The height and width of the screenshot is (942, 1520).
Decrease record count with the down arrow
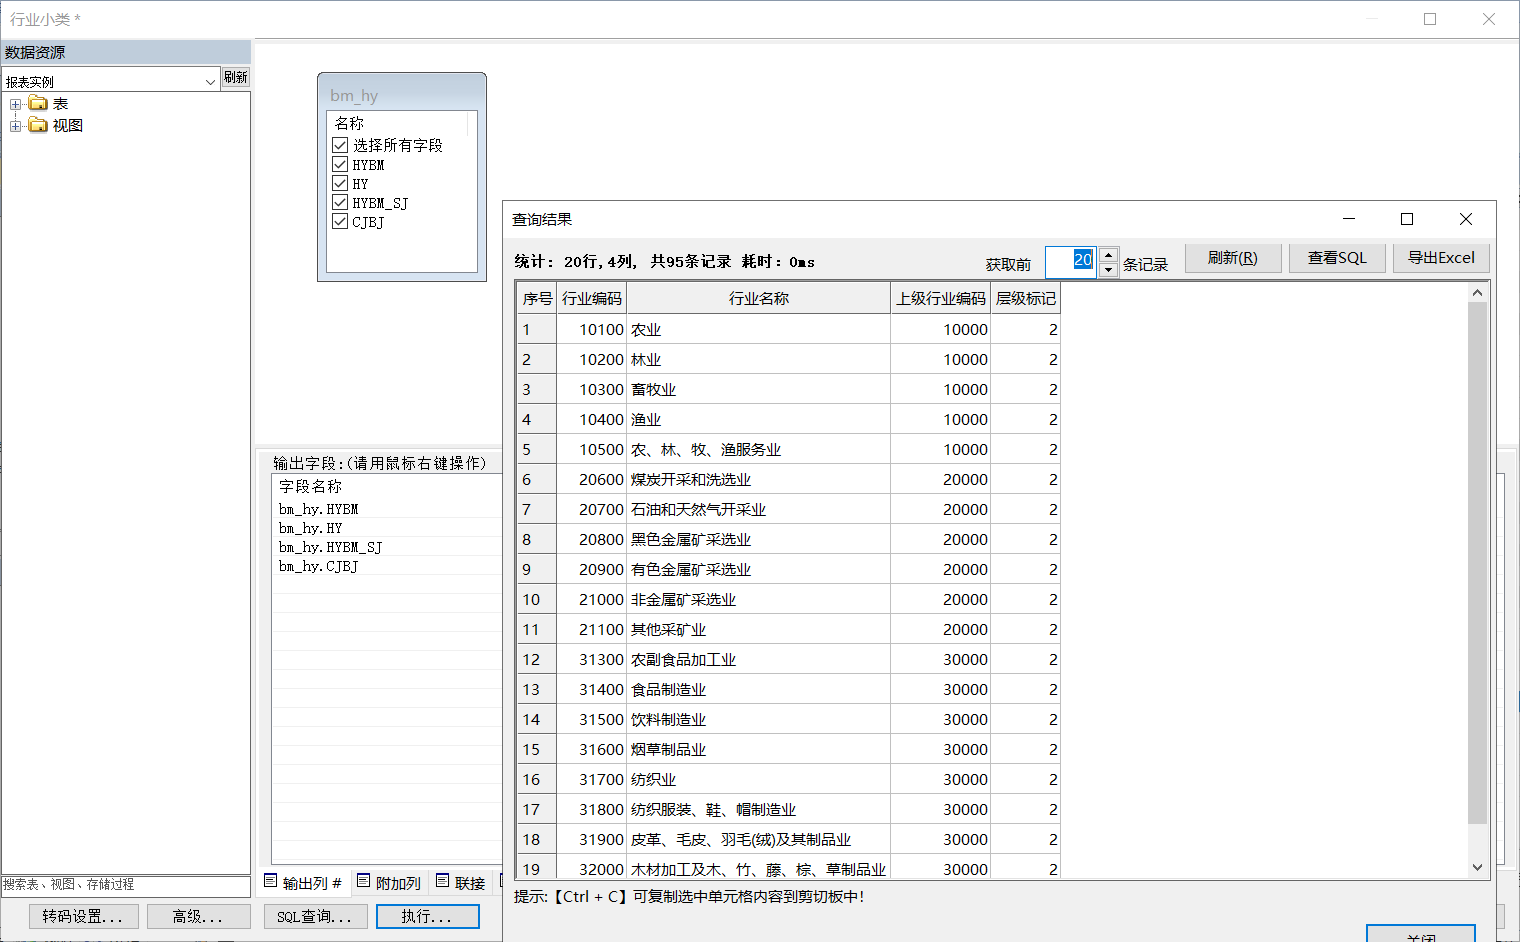[1108, 270]
